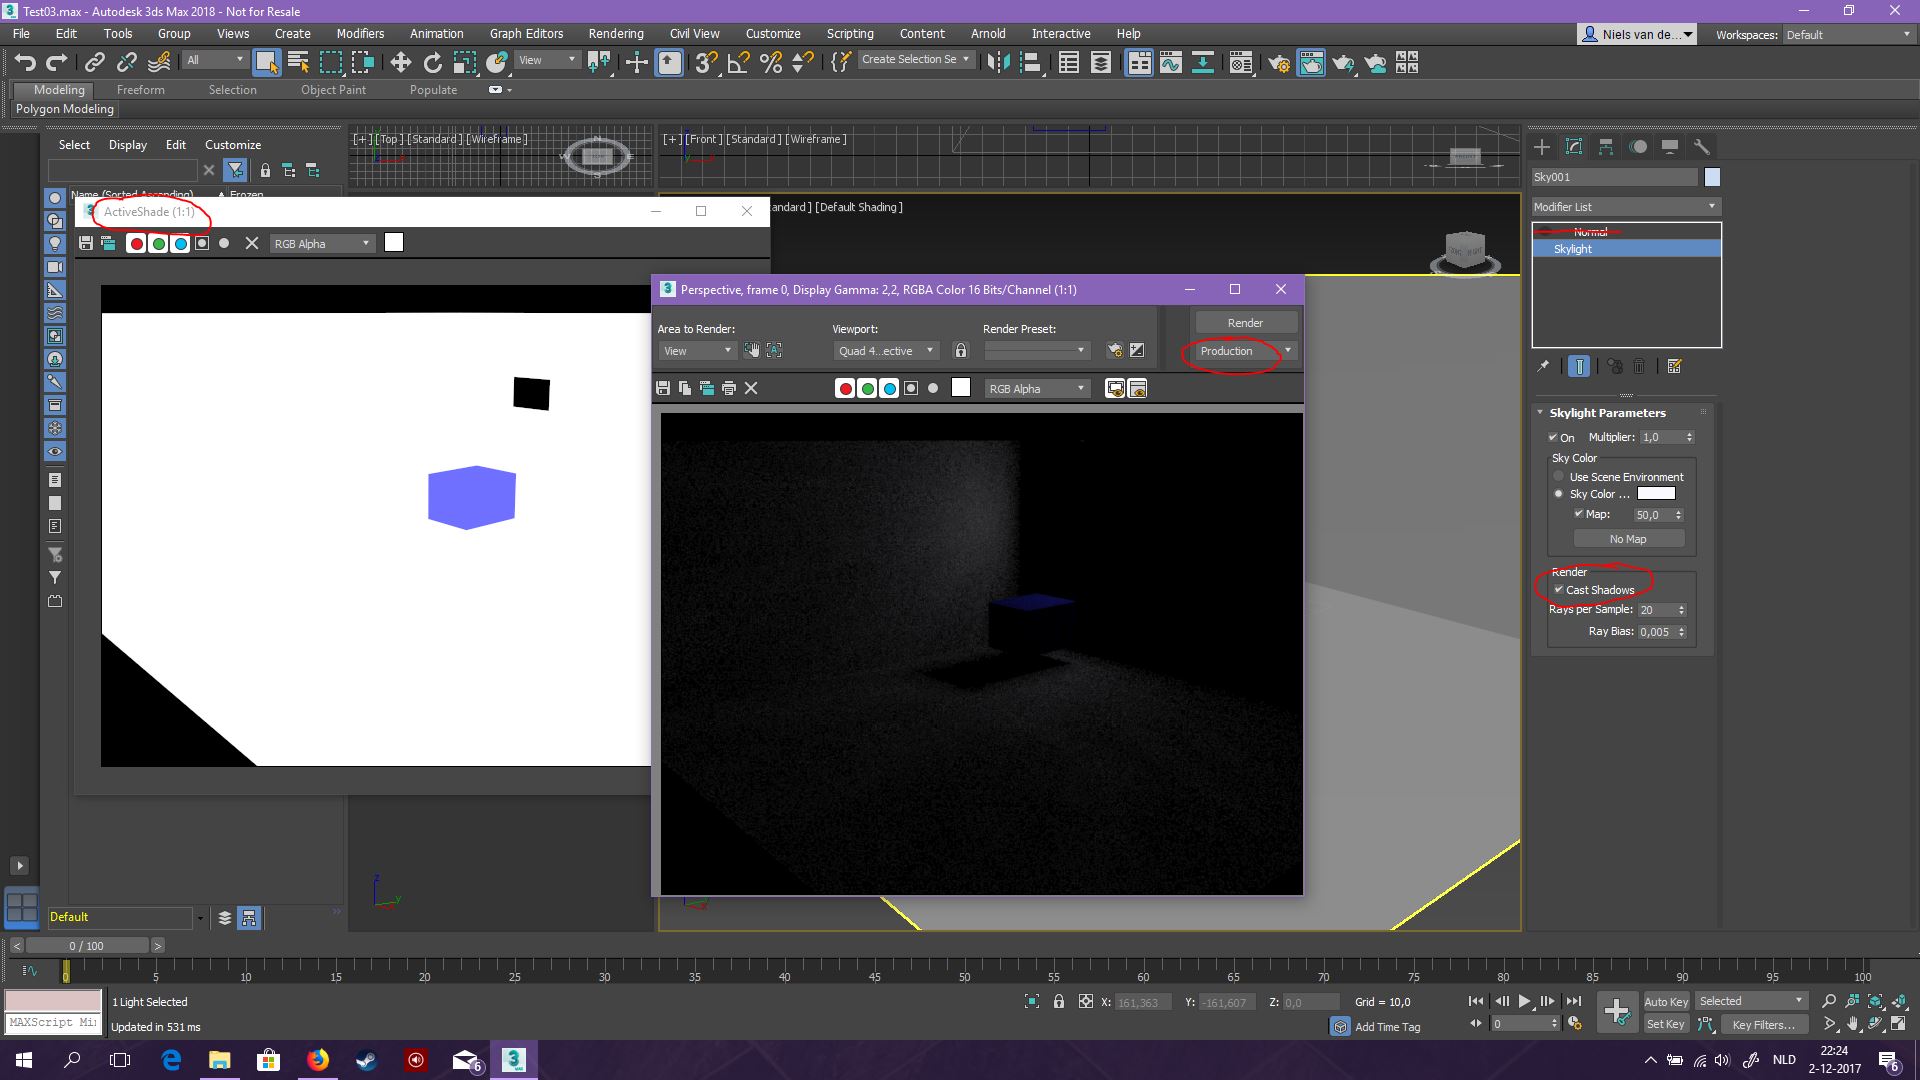Activate the Select and Link tool

94,62
